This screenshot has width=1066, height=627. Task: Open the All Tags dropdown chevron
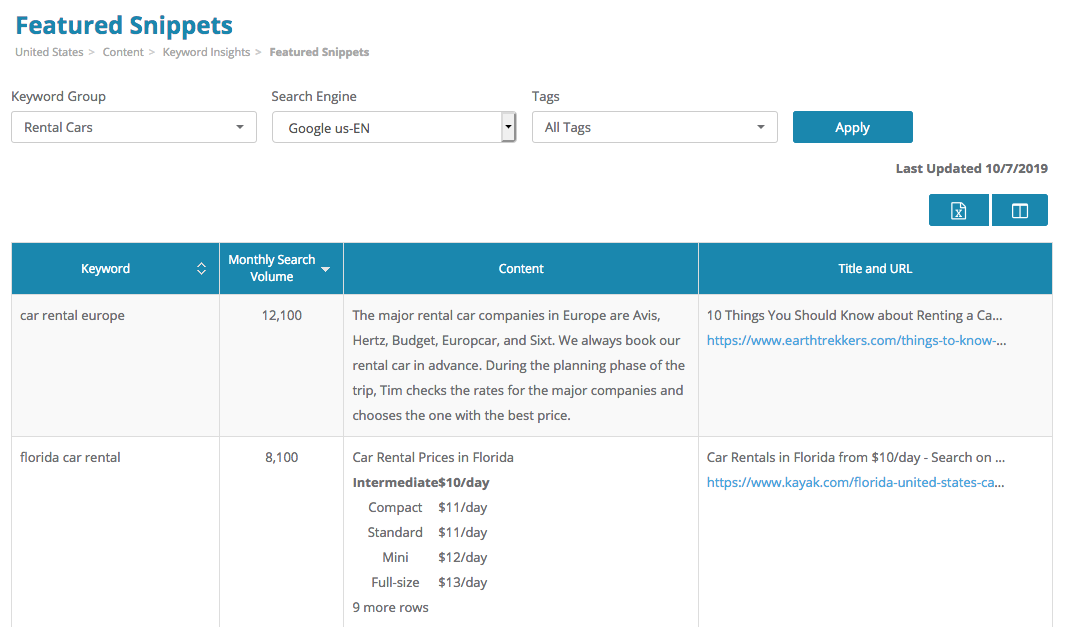(760, 127)
